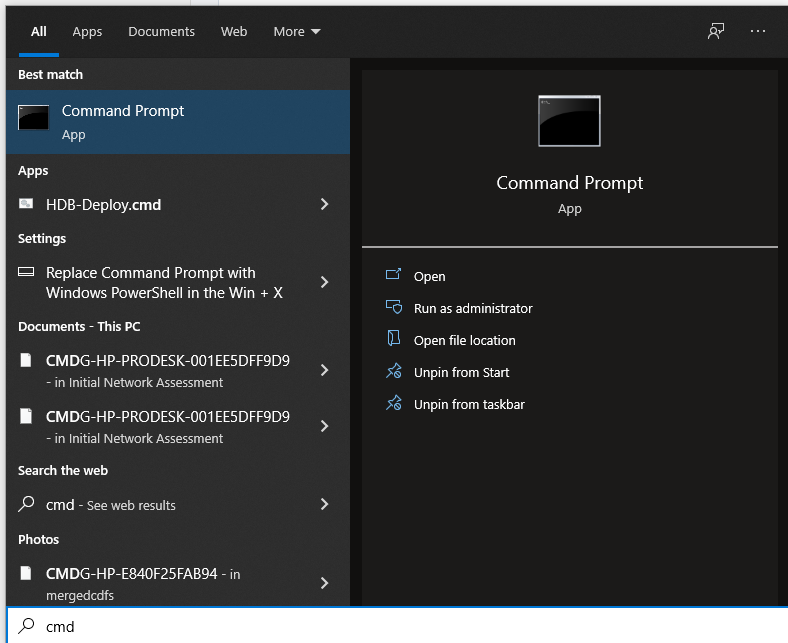
Task: Click the Unpin from Start pin icon
Action: 393,371
